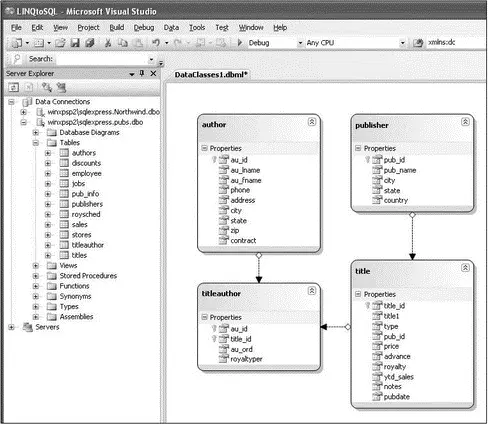Expand the Database Diagrams folder
488x425 pixels.
tap(36, 133)
